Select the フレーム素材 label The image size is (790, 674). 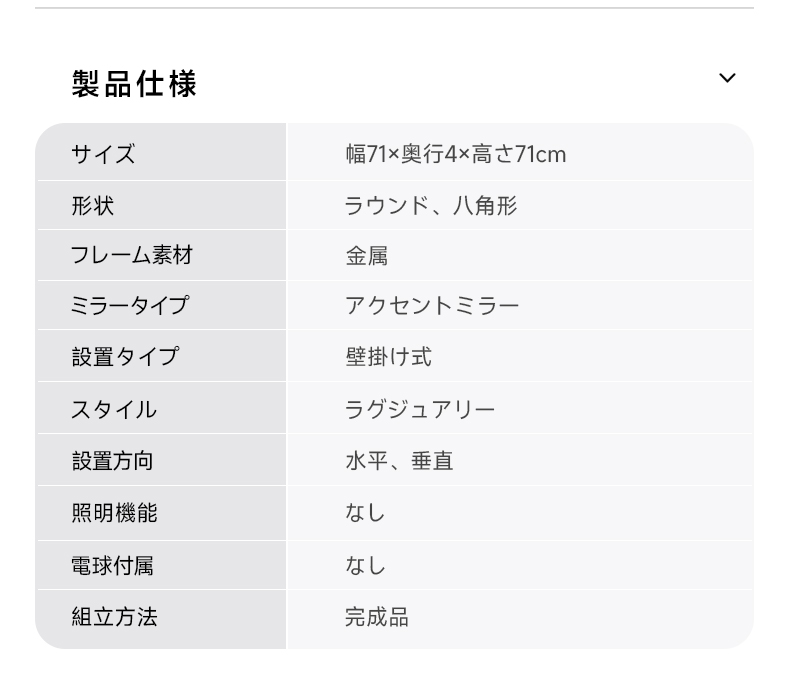131,255
